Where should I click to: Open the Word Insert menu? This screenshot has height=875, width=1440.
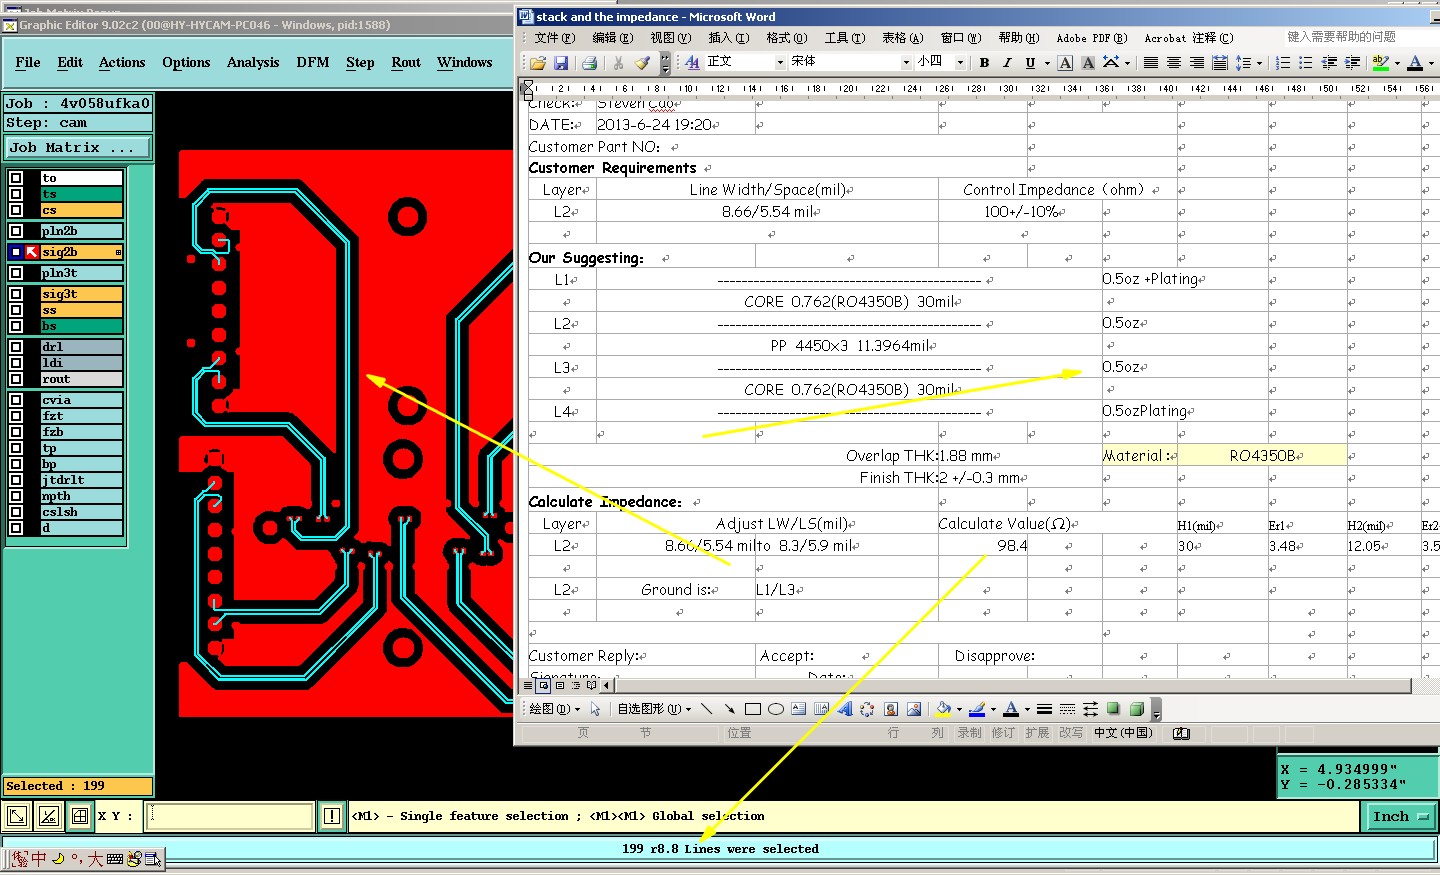(728, 38)
